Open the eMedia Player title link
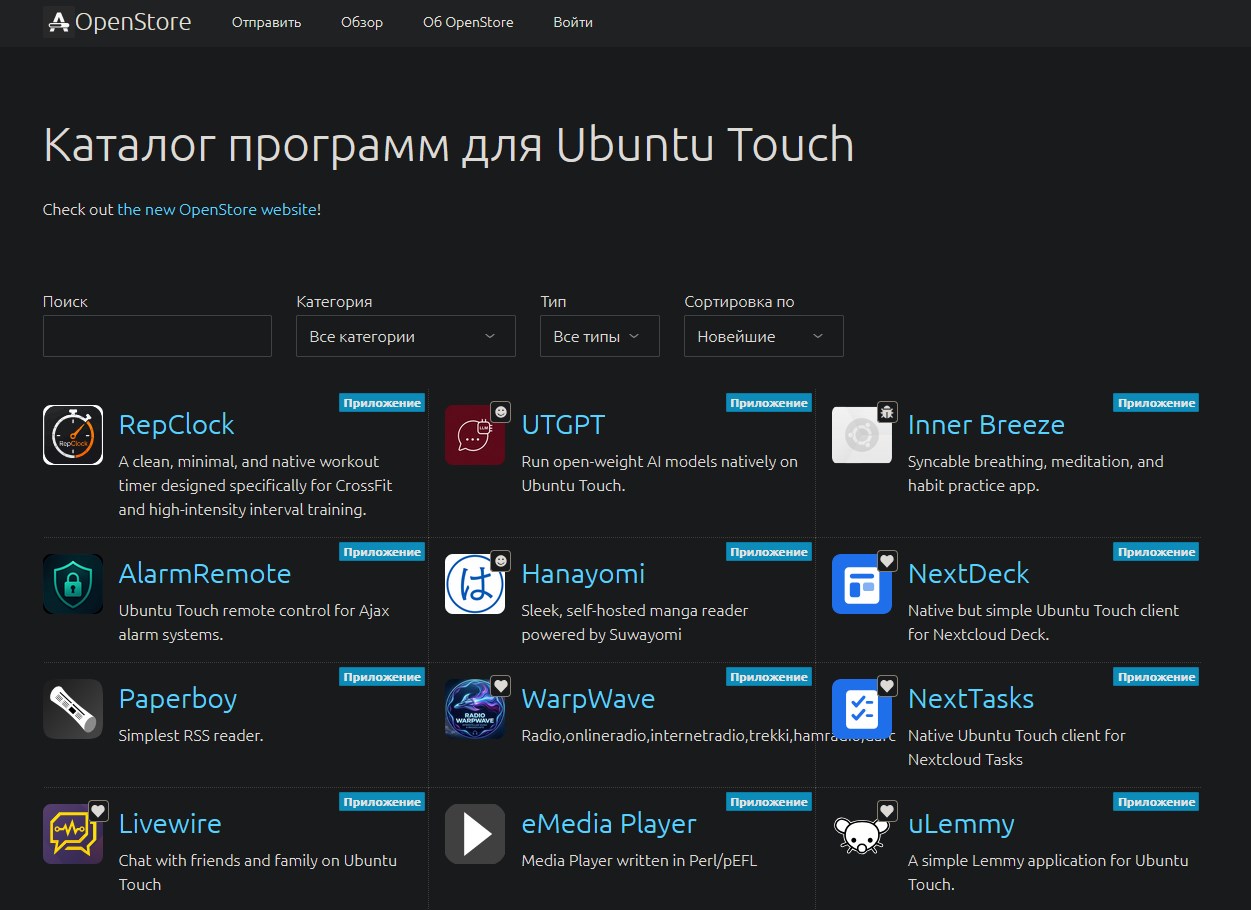 pyautogui.click(x=609, y=823)
